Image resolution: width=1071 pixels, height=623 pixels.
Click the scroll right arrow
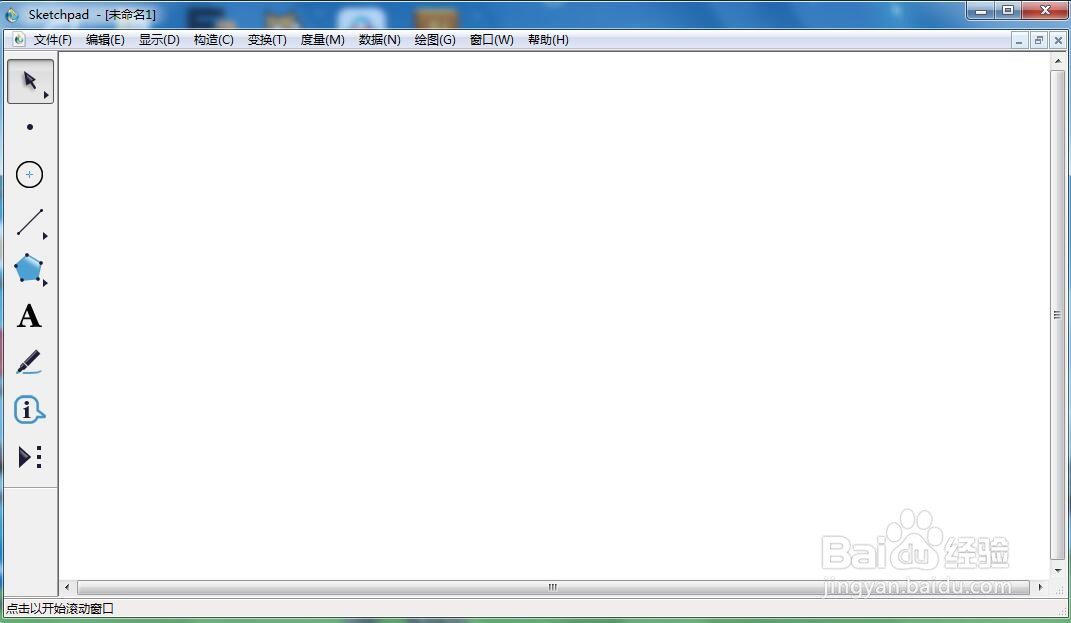click(x=1040, y=587)
